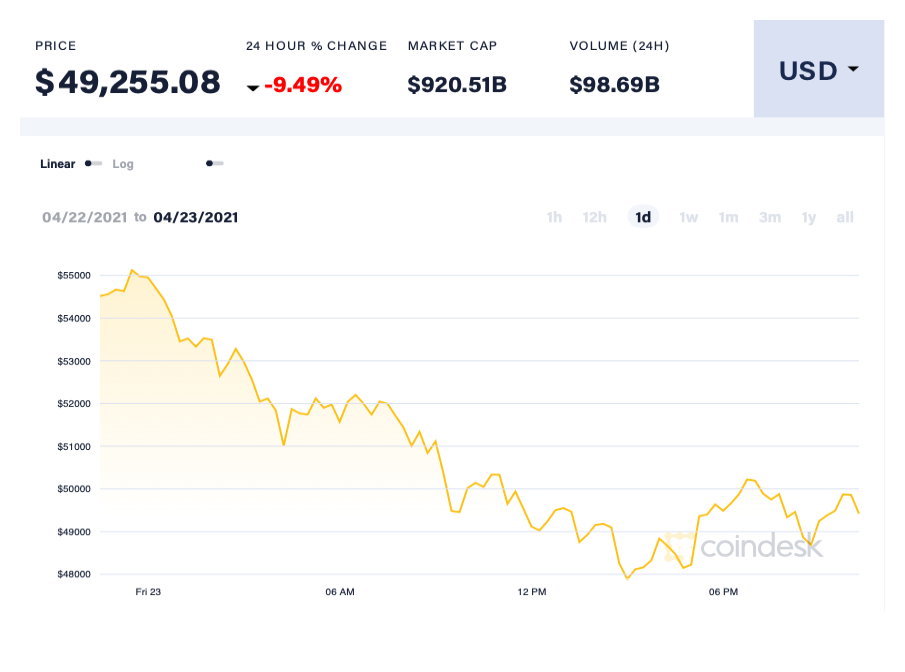Screen dimensions: 905x672
Task: Reselect the active 1d range
Action: pyautogui.click(x=643, y=217)
